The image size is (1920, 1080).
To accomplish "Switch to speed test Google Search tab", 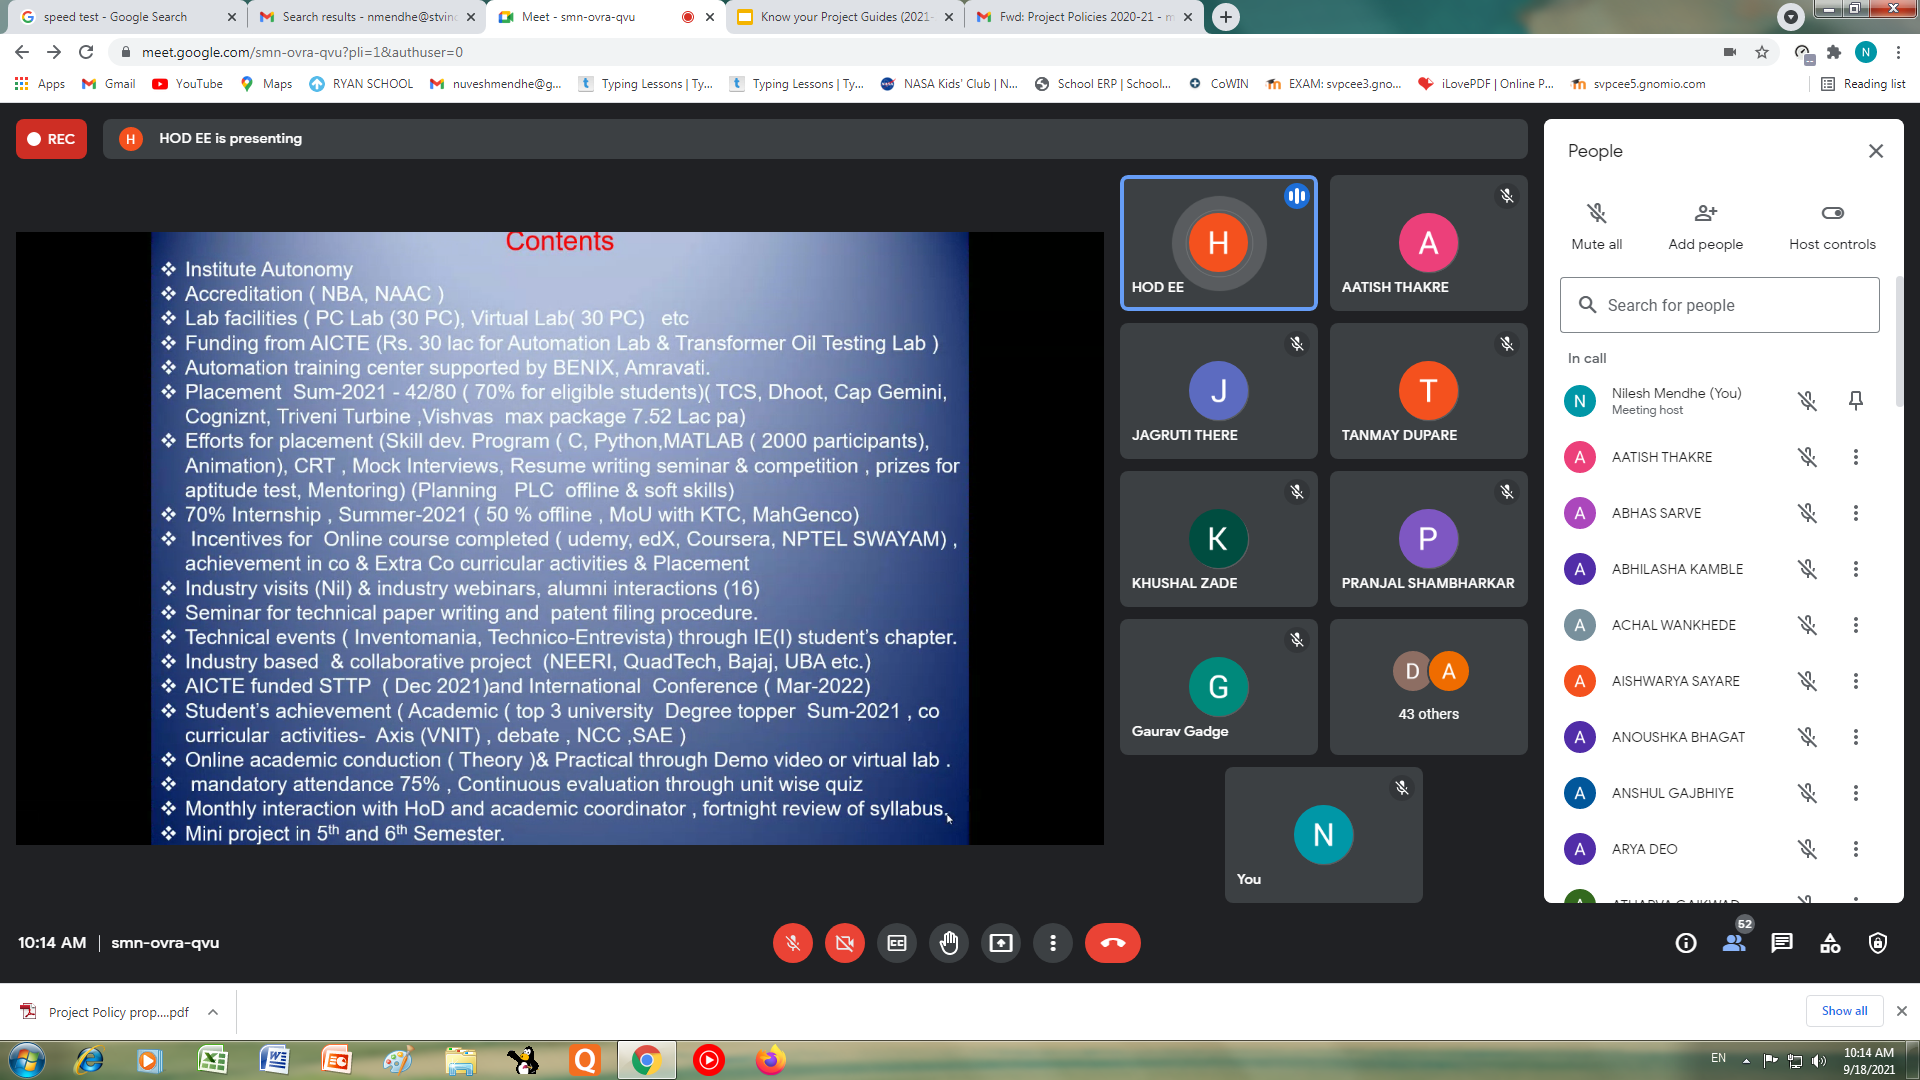I will (x=115, y=17).
